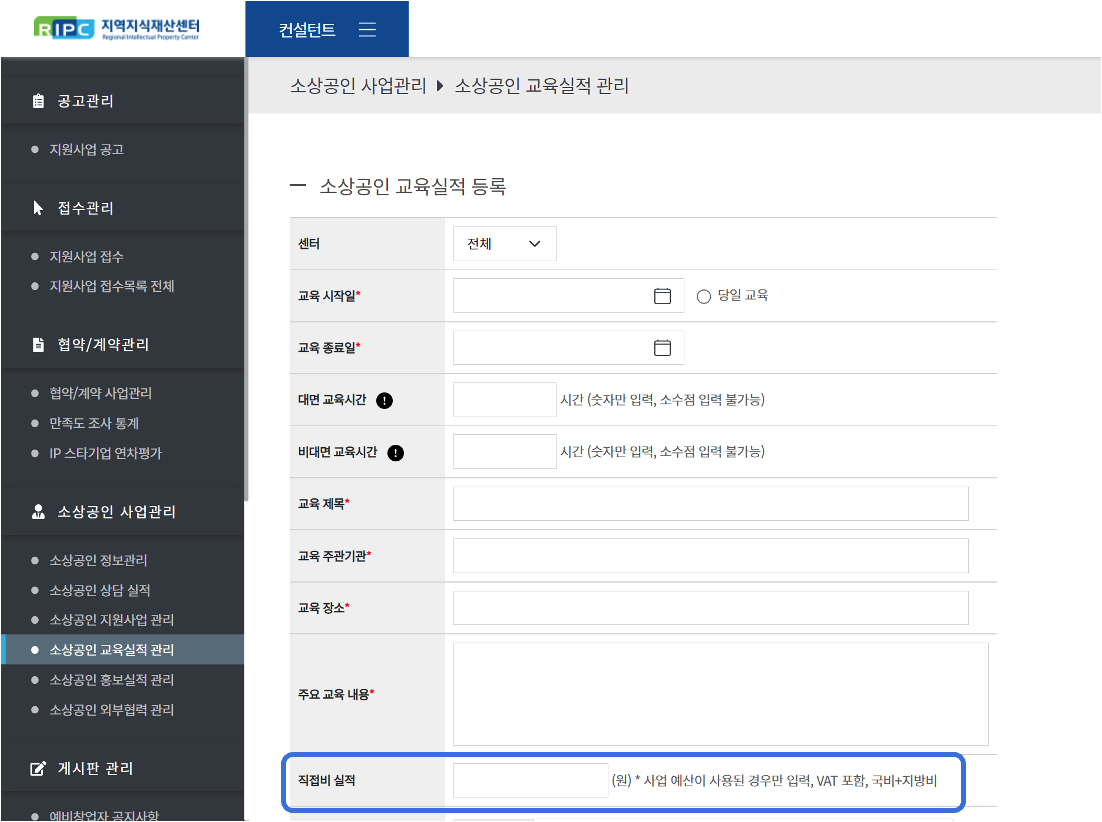Screen dimensions: 1102x822
Task: Click info icon next to 대면 교육시간
Action: tap(385, 400)
